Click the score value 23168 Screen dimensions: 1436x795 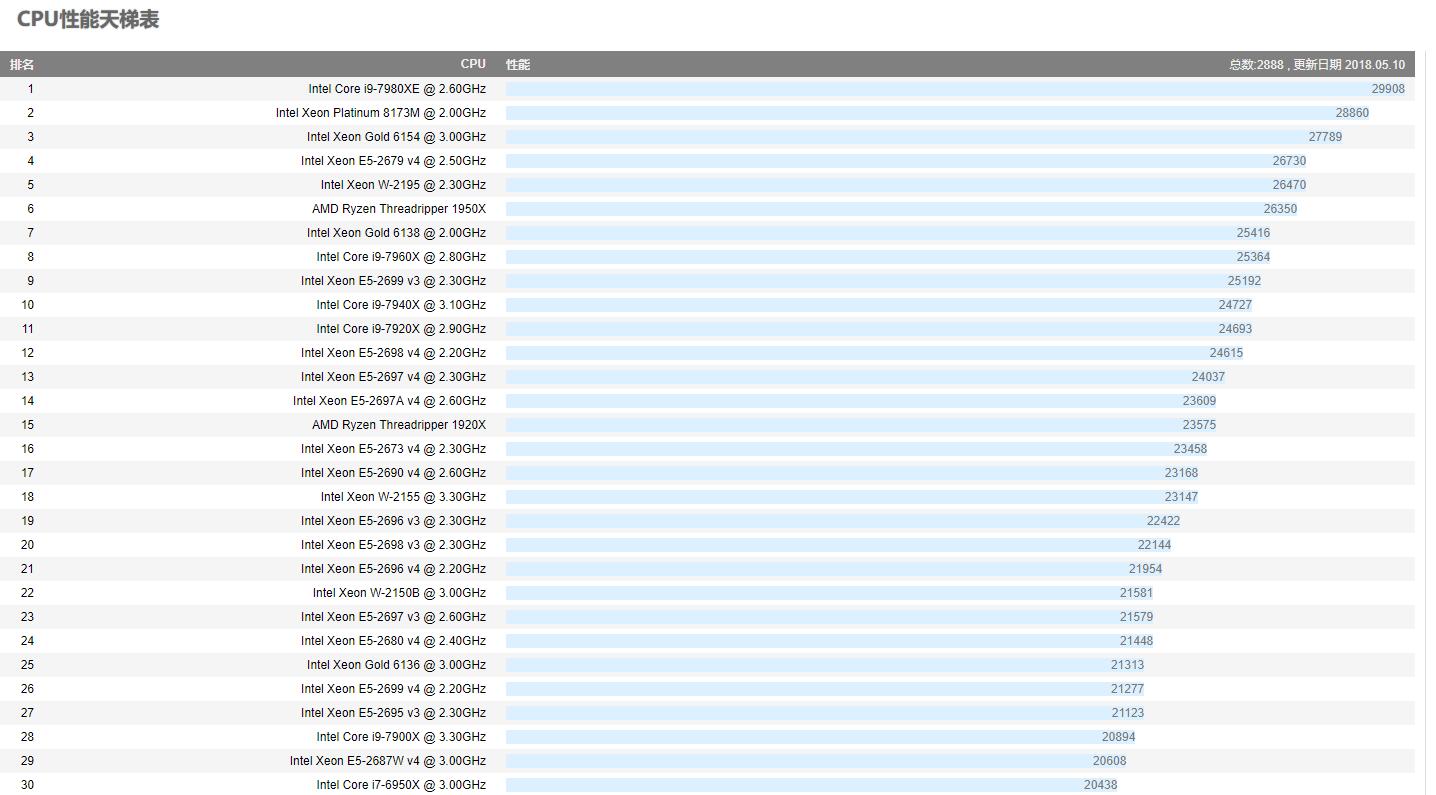(1181, 473)
